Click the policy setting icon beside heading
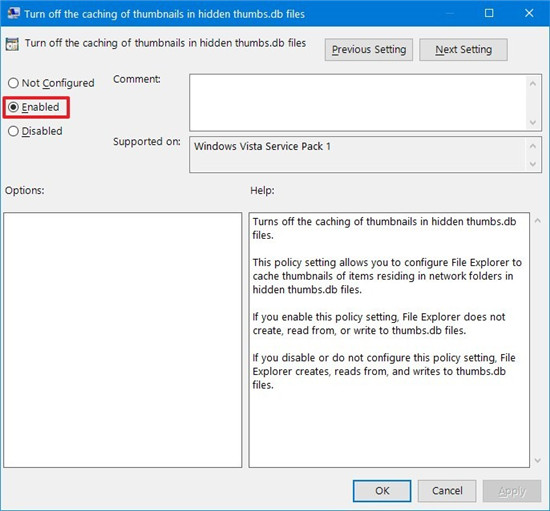 pyautogui.click(x=12, y=44)
